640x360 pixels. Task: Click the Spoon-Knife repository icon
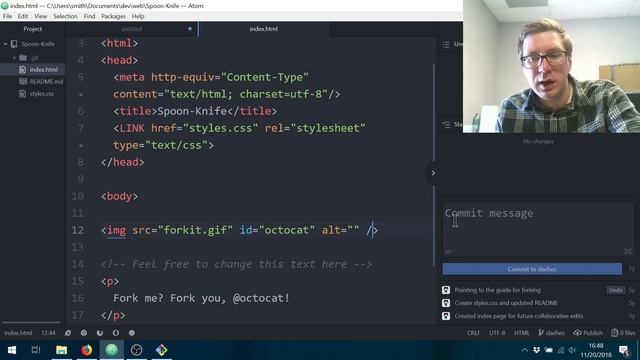click(x=14, y=44)
